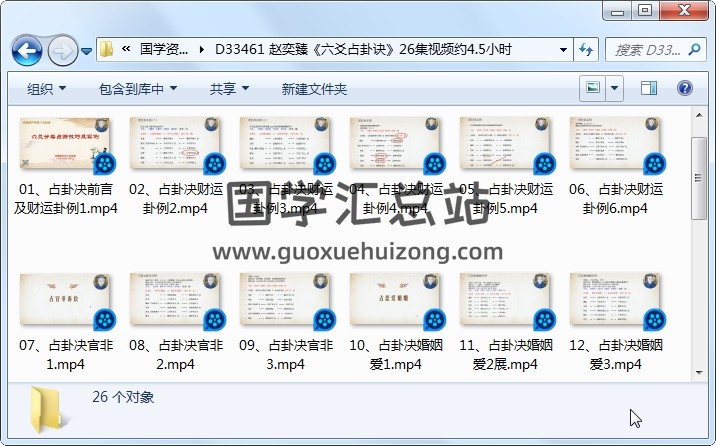Open the 共享 dropdown menu

229,89
